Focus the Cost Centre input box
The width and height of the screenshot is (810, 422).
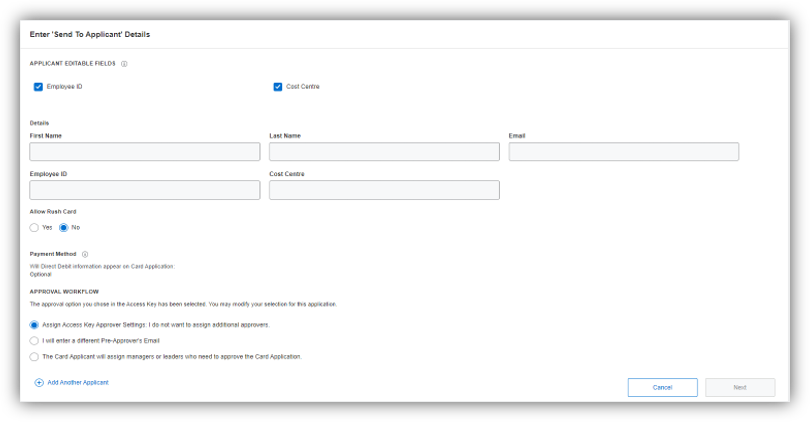coord(384,190)
